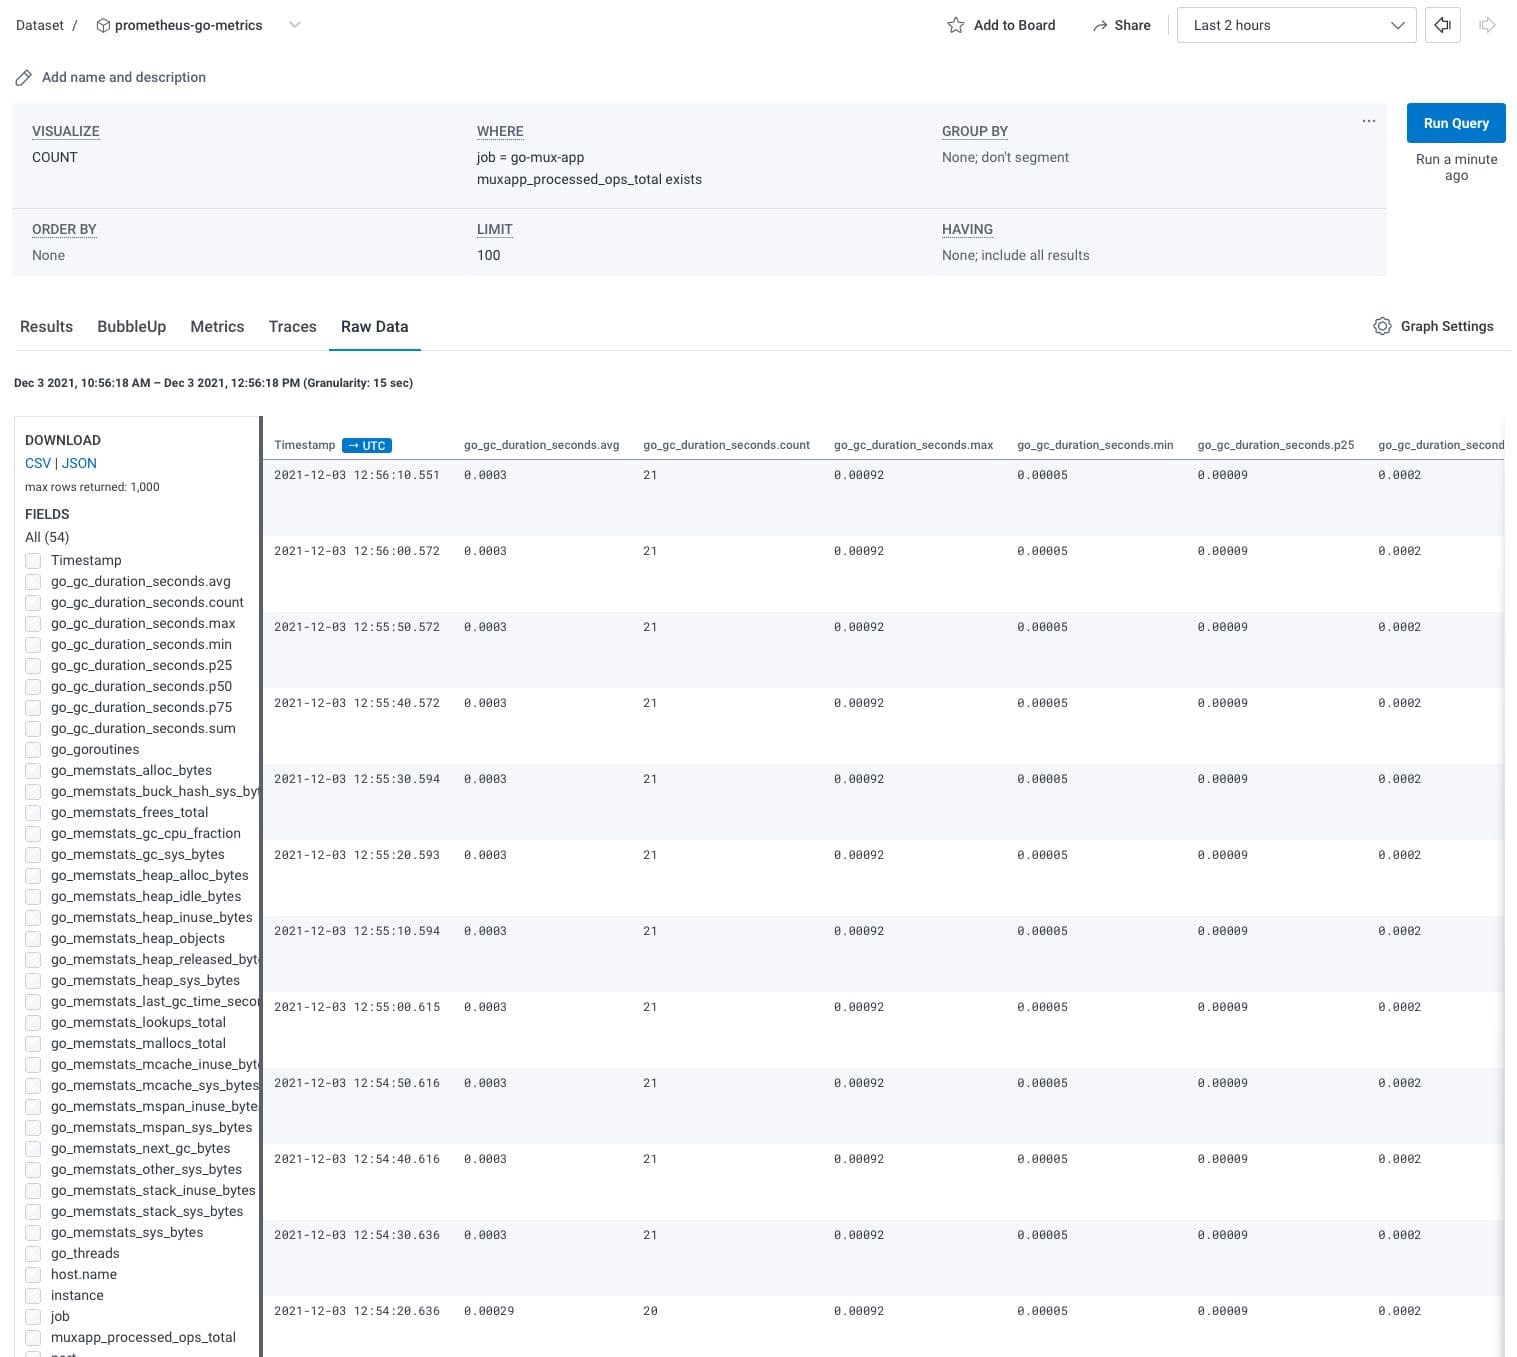Screen dimensions: 1517x1357
Task: Check the go_goroutines field
Action: (x=34, y=749)
